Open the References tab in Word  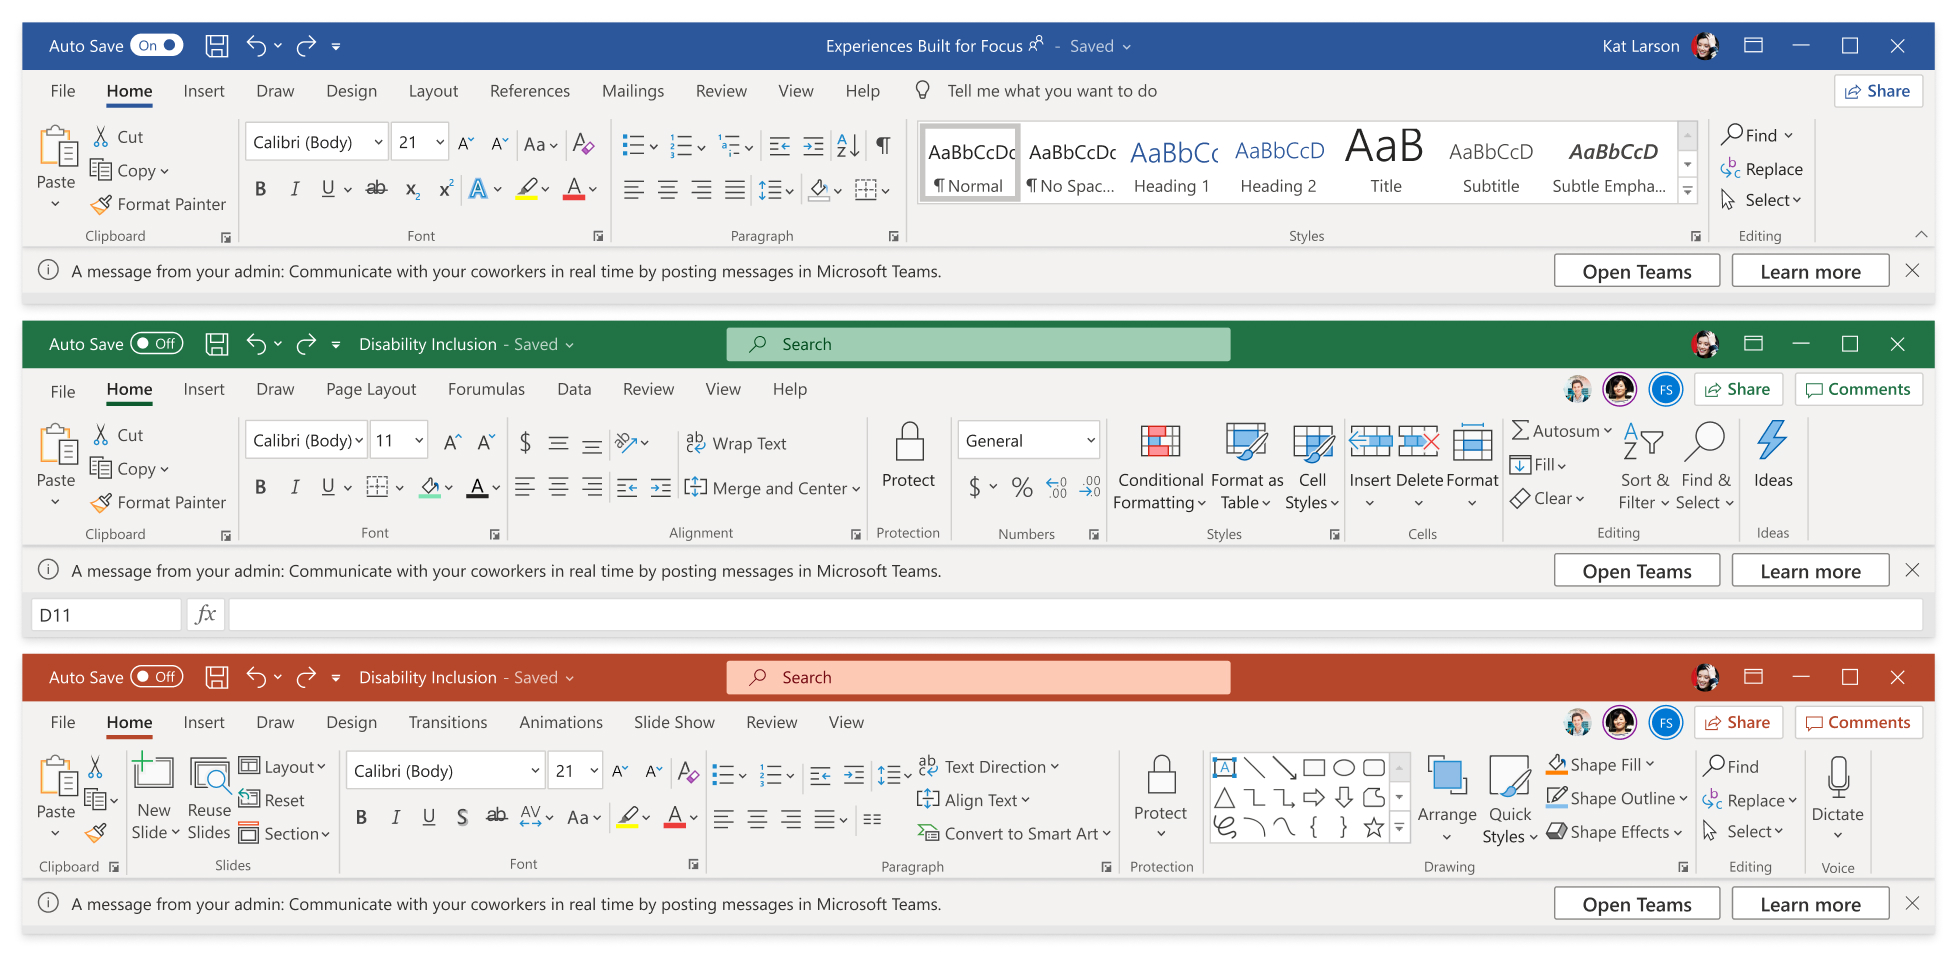click(x=529, y=91)
